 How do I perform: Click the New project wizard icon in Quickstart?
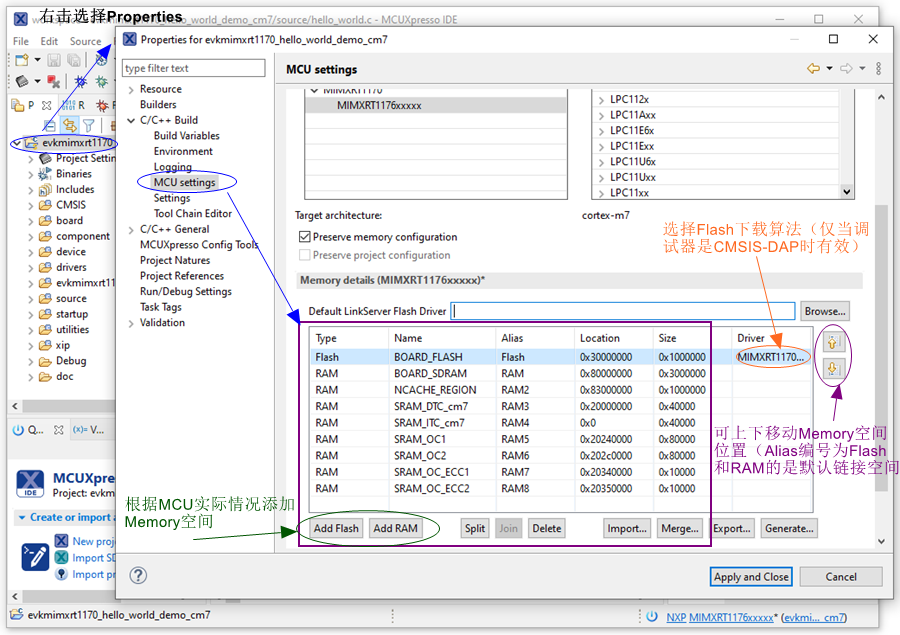click(61, 541)
